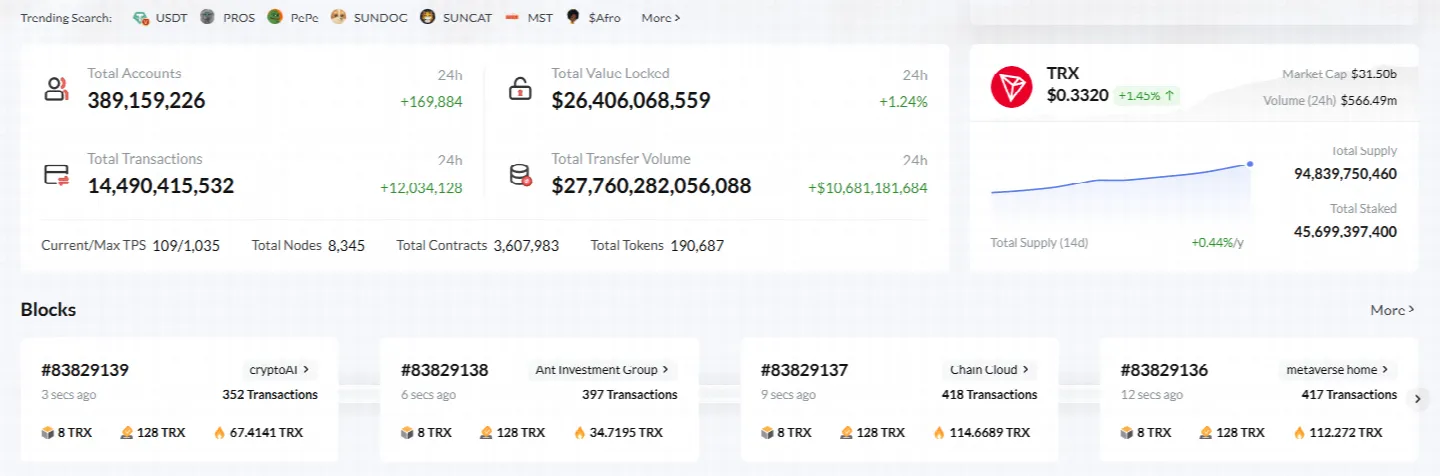Click the PROS trending token icon
Image resolution: width=1440 pixels, height=476 pixels.
tap(208, 17)
